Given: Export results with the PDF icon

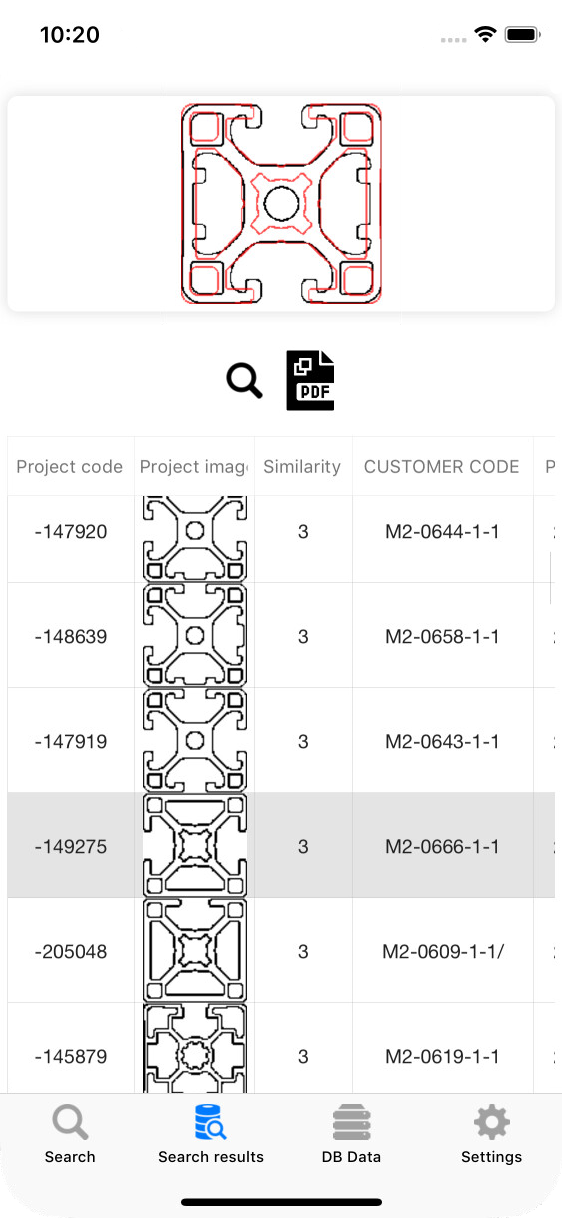Looking at the screenshot, I should click(x=310, y=380).
